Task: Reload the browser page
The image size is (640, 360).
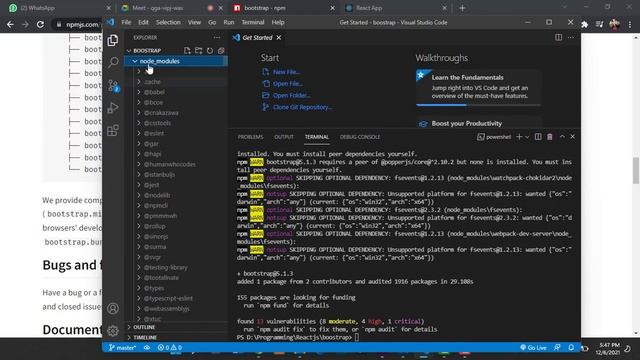Action: click(40, 24)
